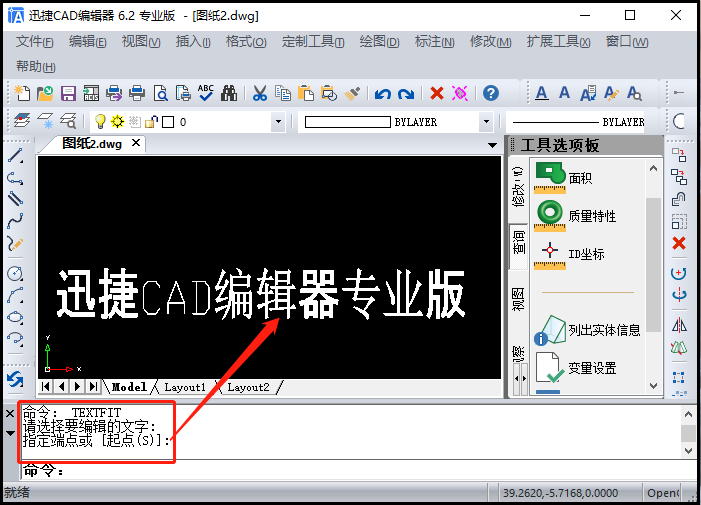Open the 修改(M) menu
This screenshot has width=701, height=505.
[x=490, y=42]
